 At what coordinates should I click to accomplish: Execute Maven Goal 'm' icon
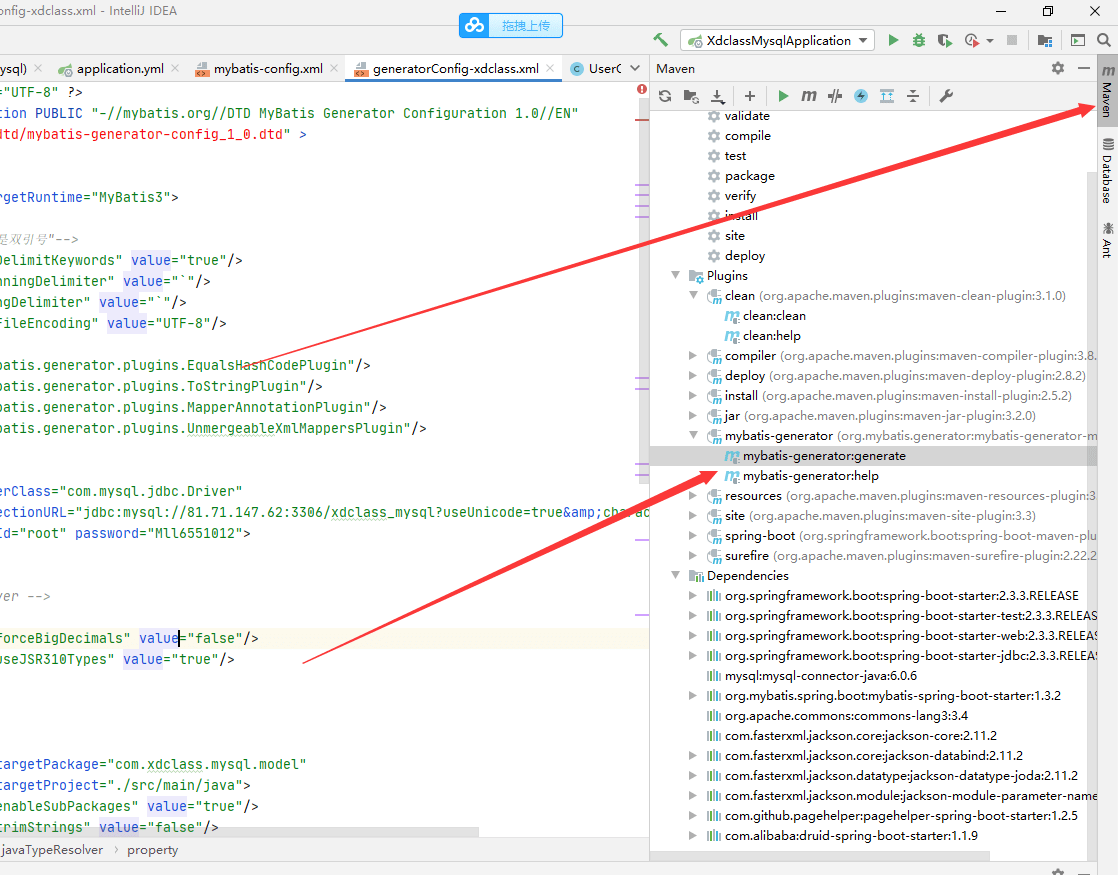point(809,96)
